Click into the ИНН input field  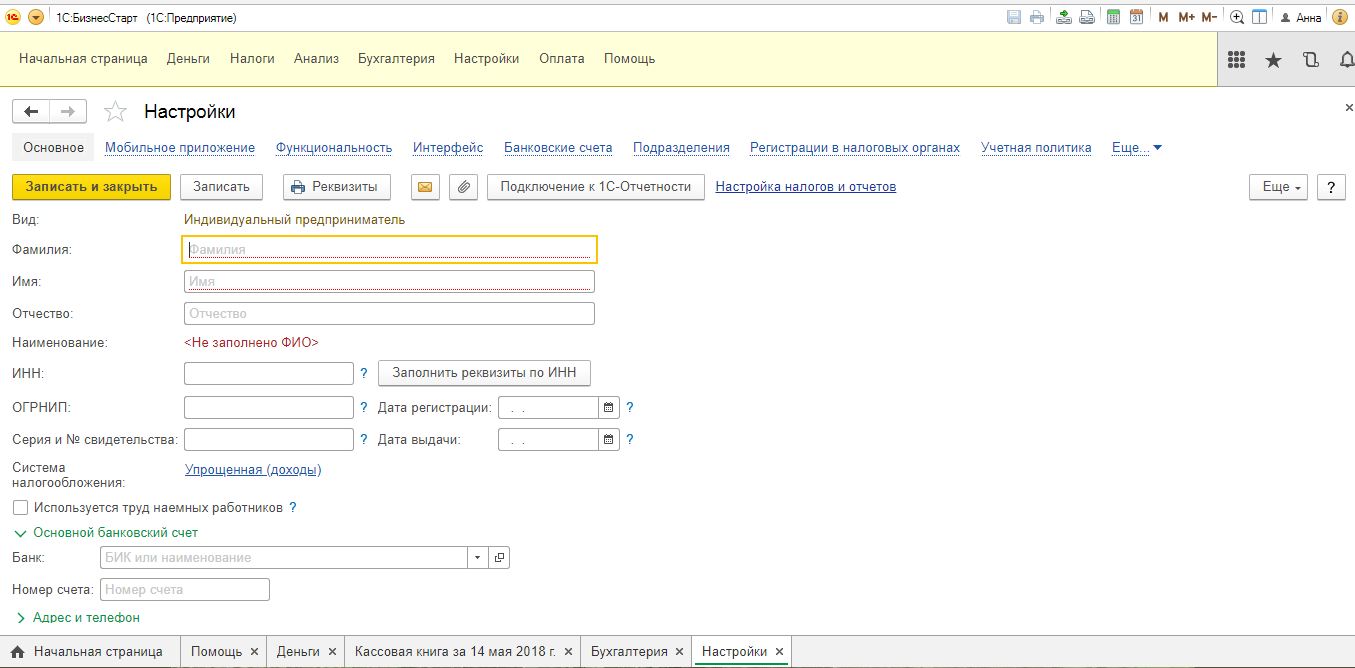point(269,374)
